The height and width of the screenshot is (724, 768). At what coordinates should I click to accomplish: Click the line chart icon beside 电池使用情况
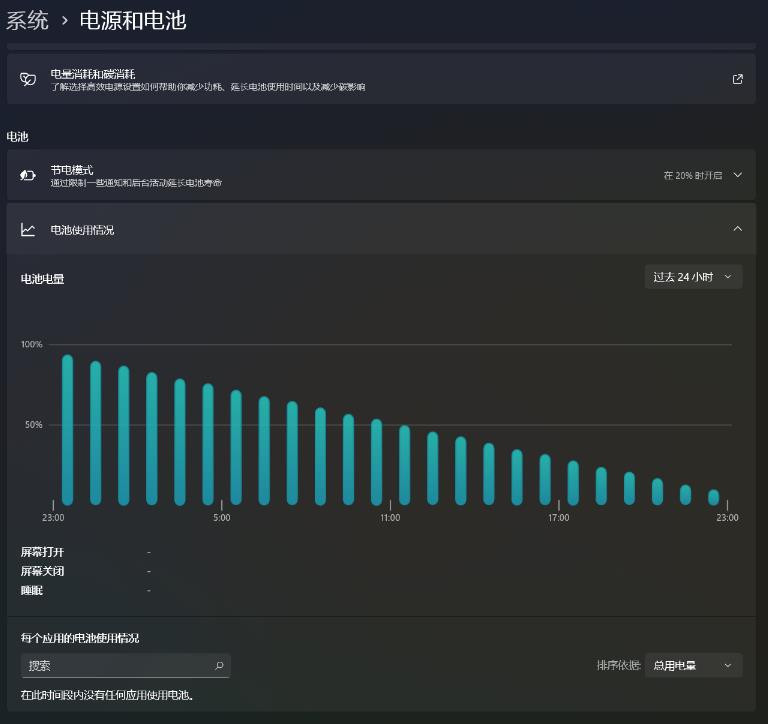(x=28, y=230)
